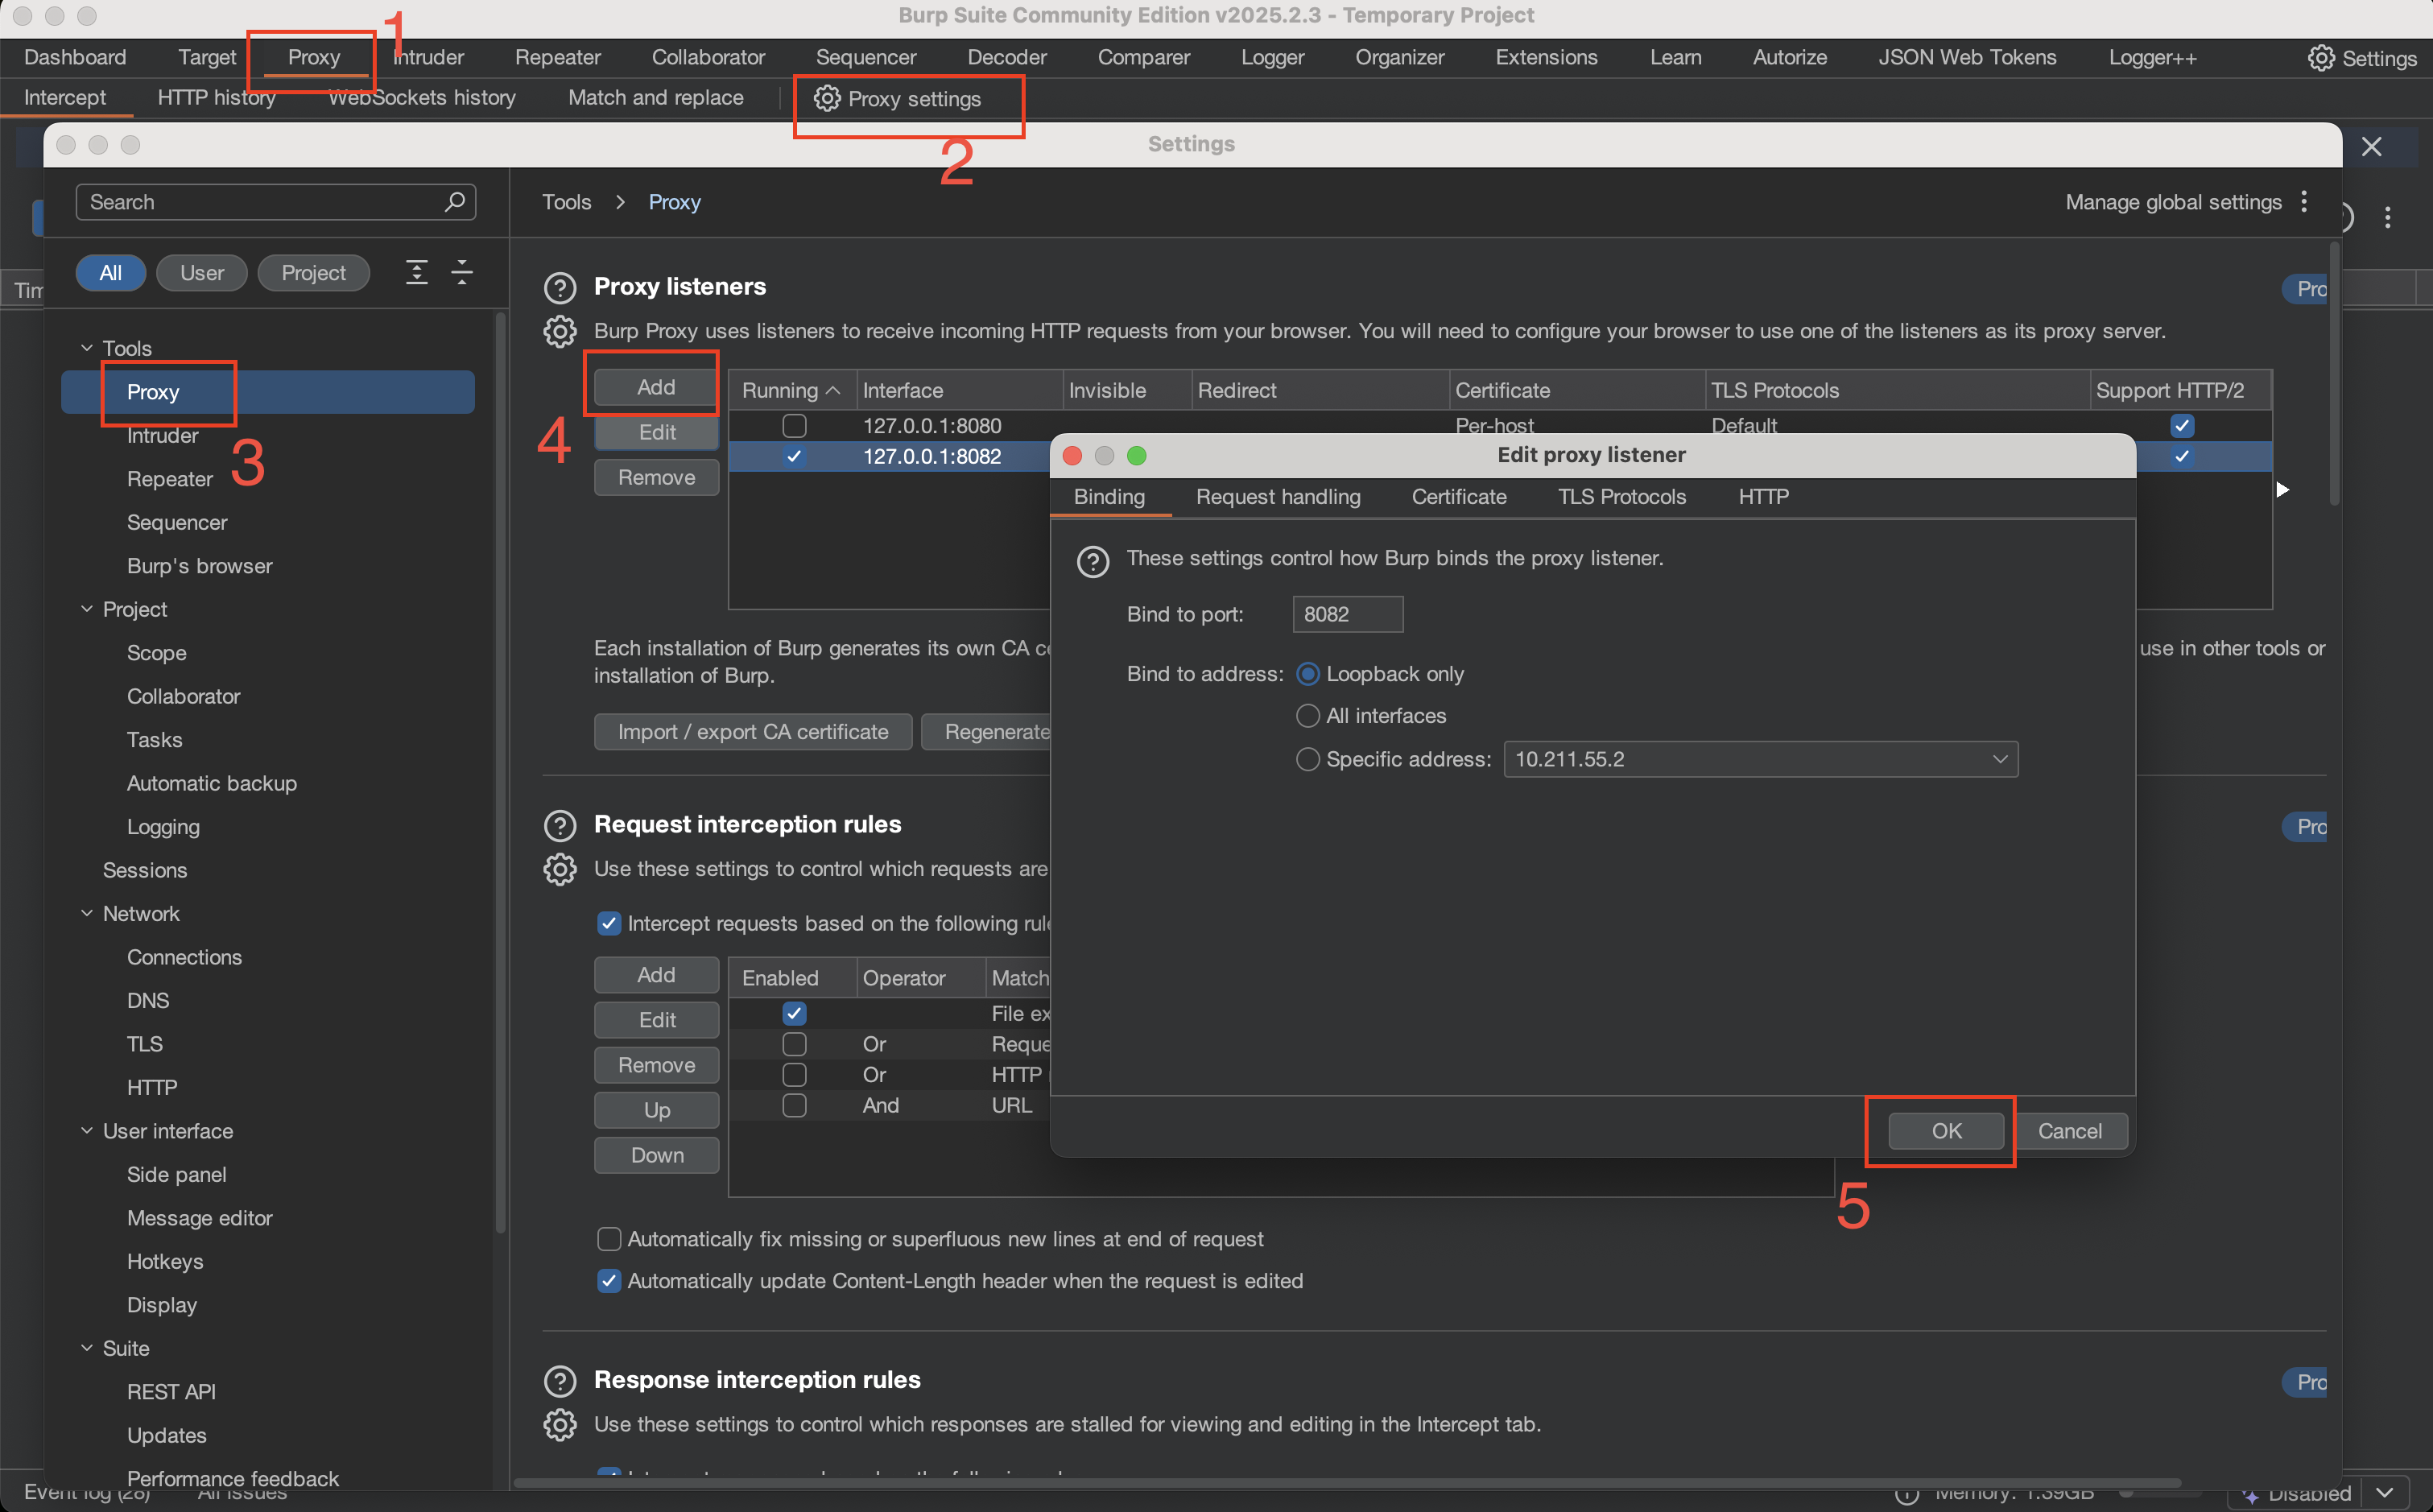Click the Proxy settings gear icon
The height and width of the screenshot is (1512, 2433).
[x=826, y=98]
